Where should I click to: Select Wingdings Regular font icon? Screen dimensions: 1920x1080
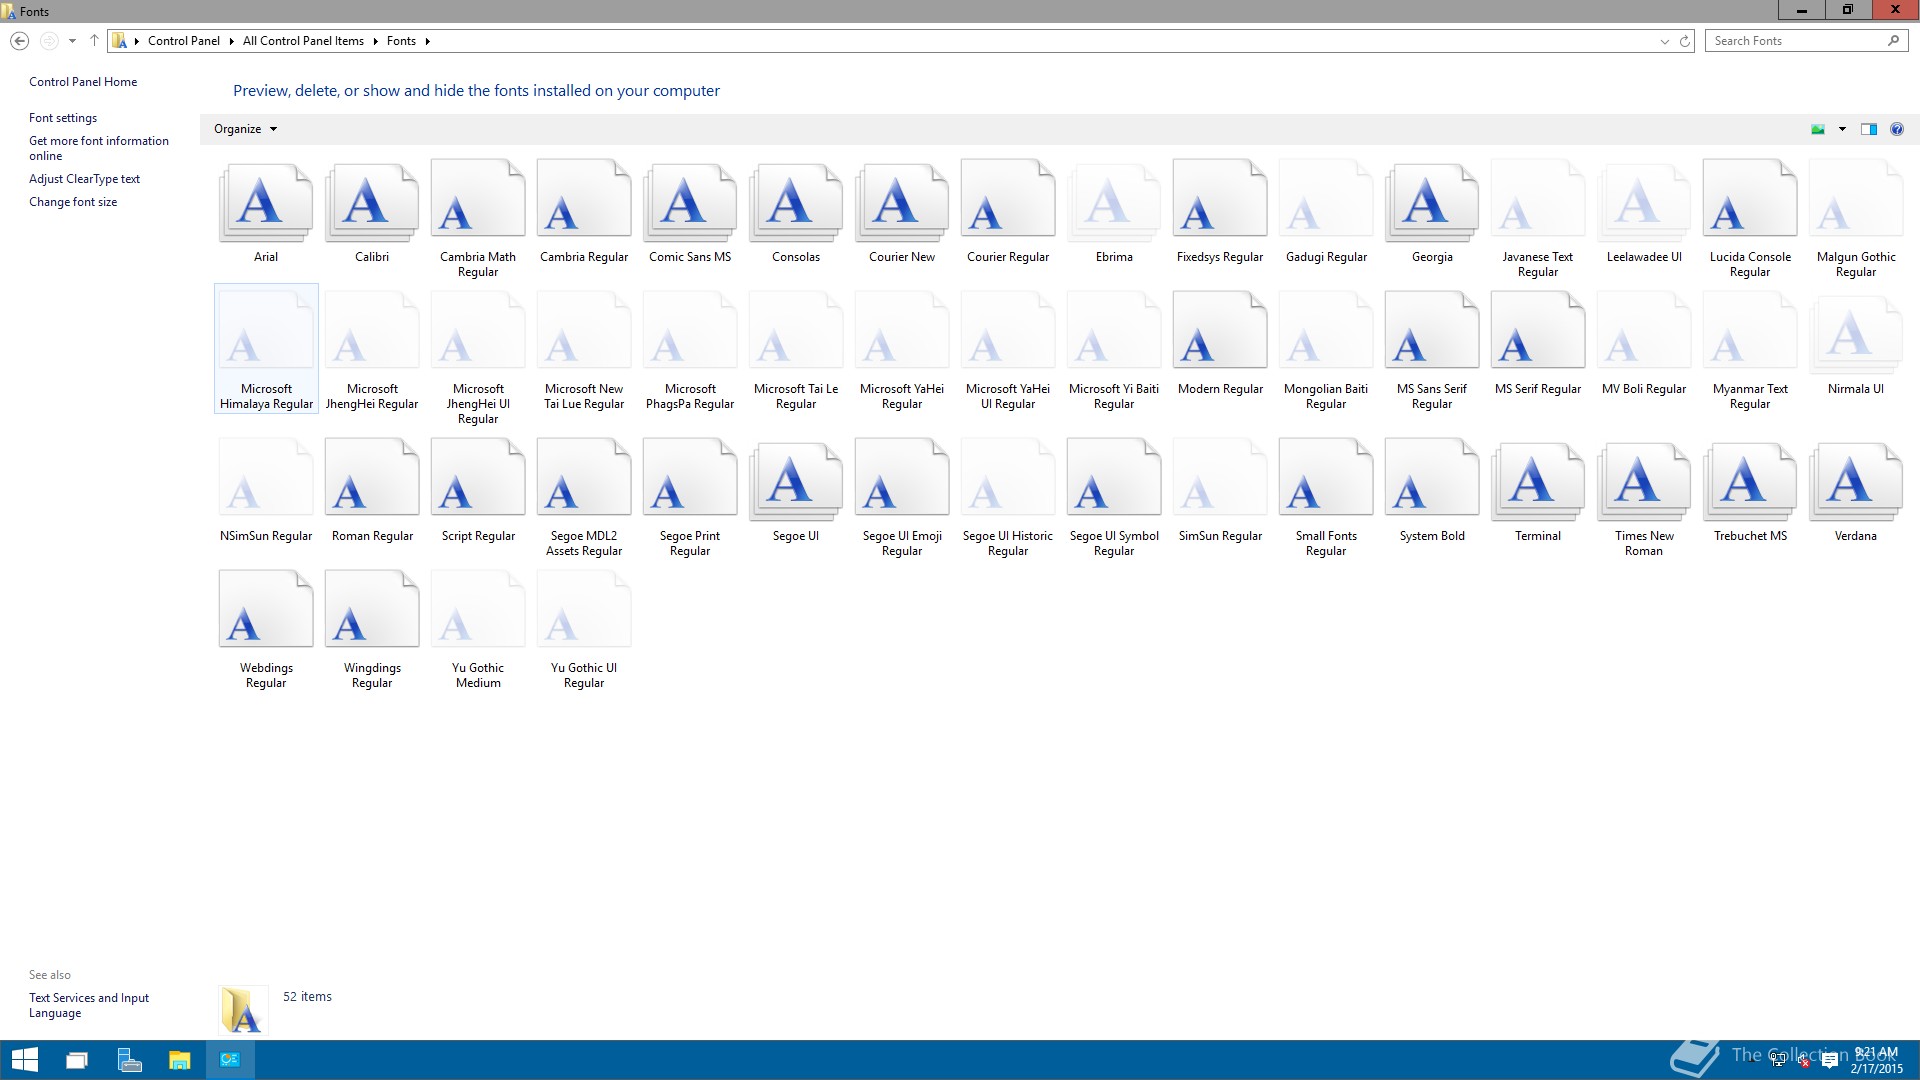tap(372, 610)
